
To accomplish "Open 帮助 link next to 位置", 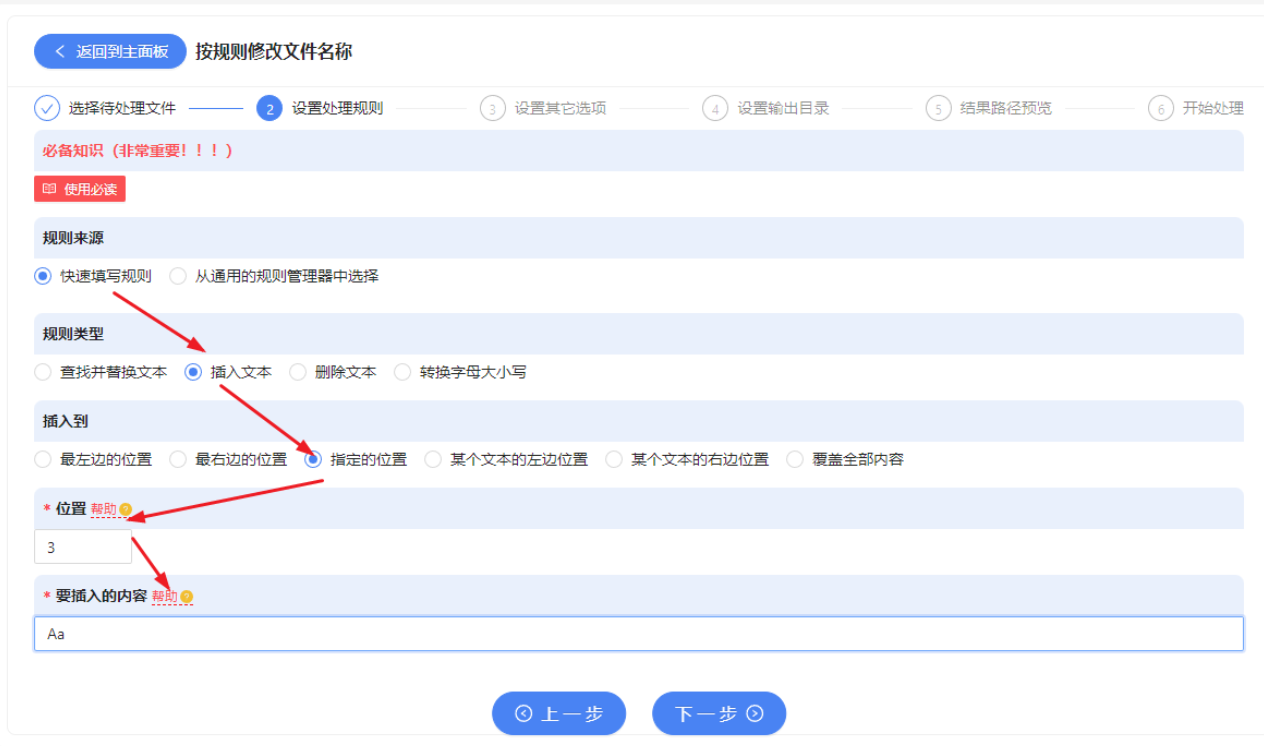I will [x=103, y=509].
